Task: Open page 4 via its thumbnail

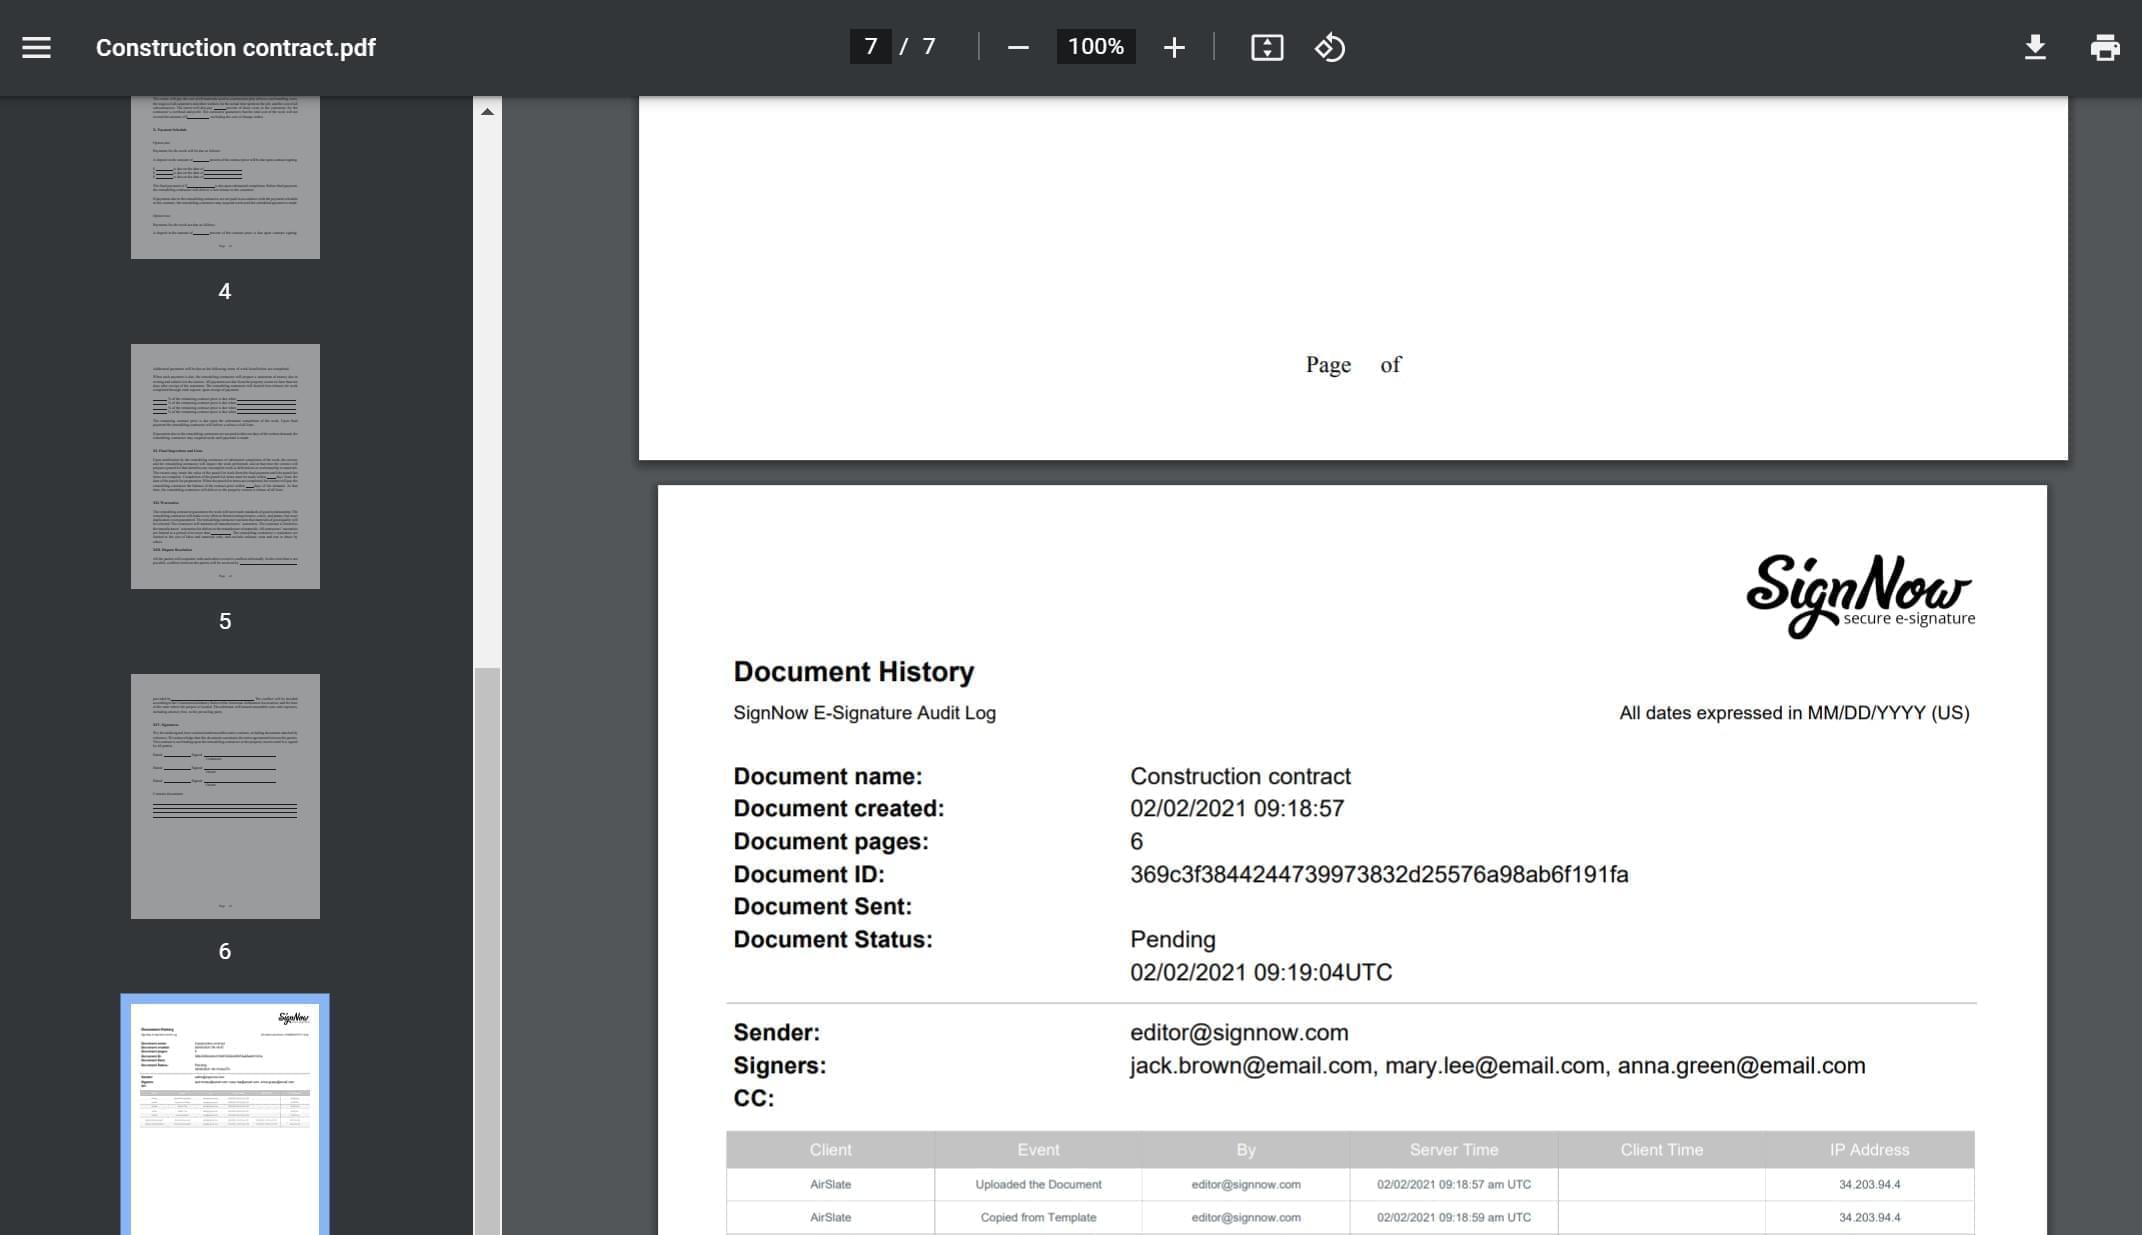Action: point(225,175)
